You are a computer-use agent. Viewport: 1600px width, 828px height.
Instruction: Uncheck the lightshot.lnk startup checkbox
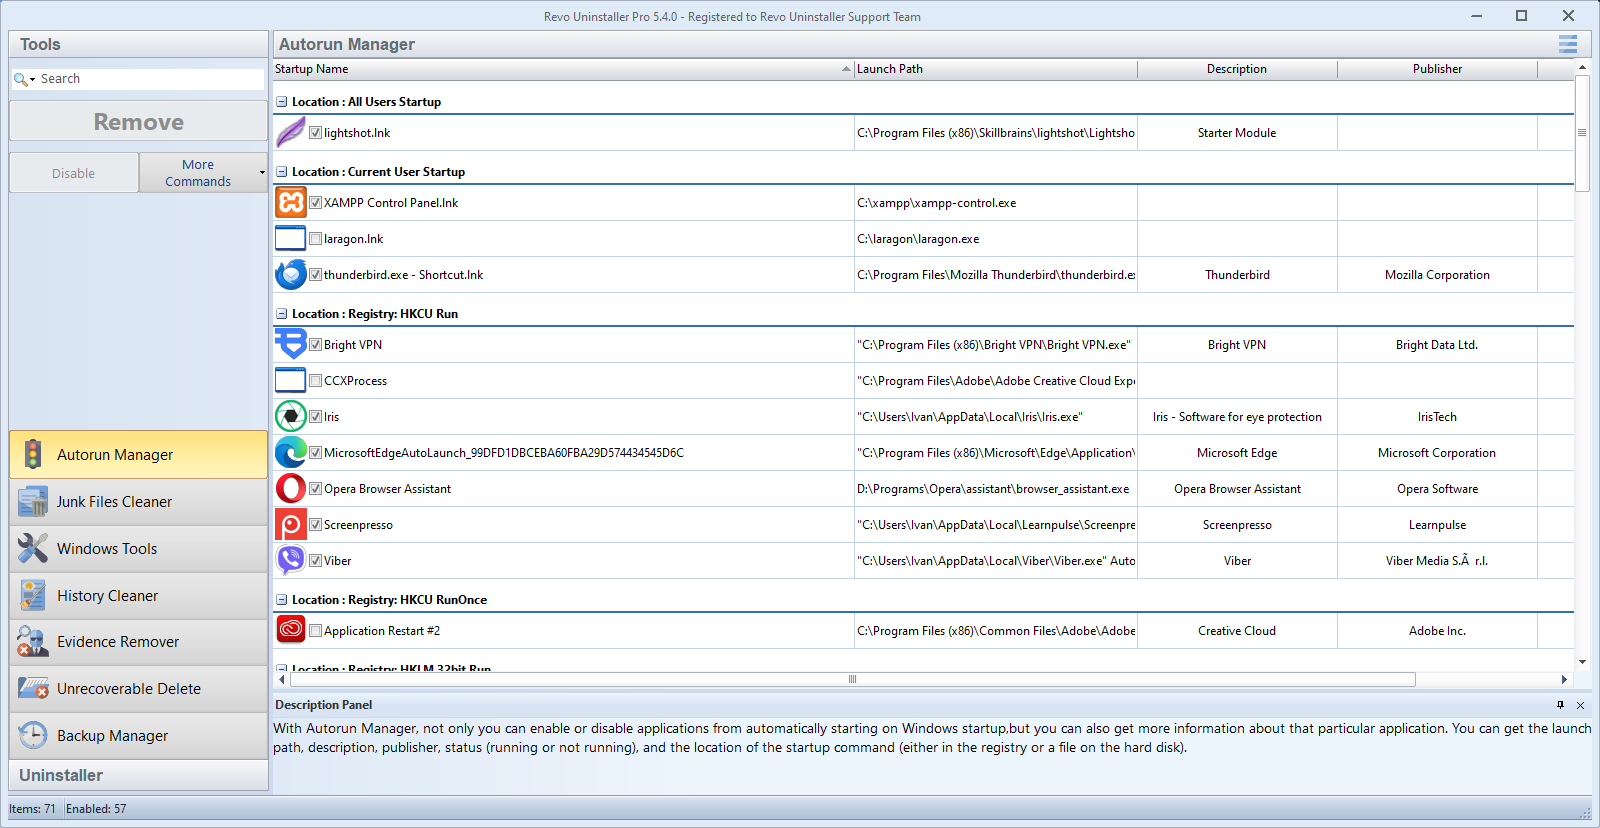pyautogui.click(x=315, y=133)
